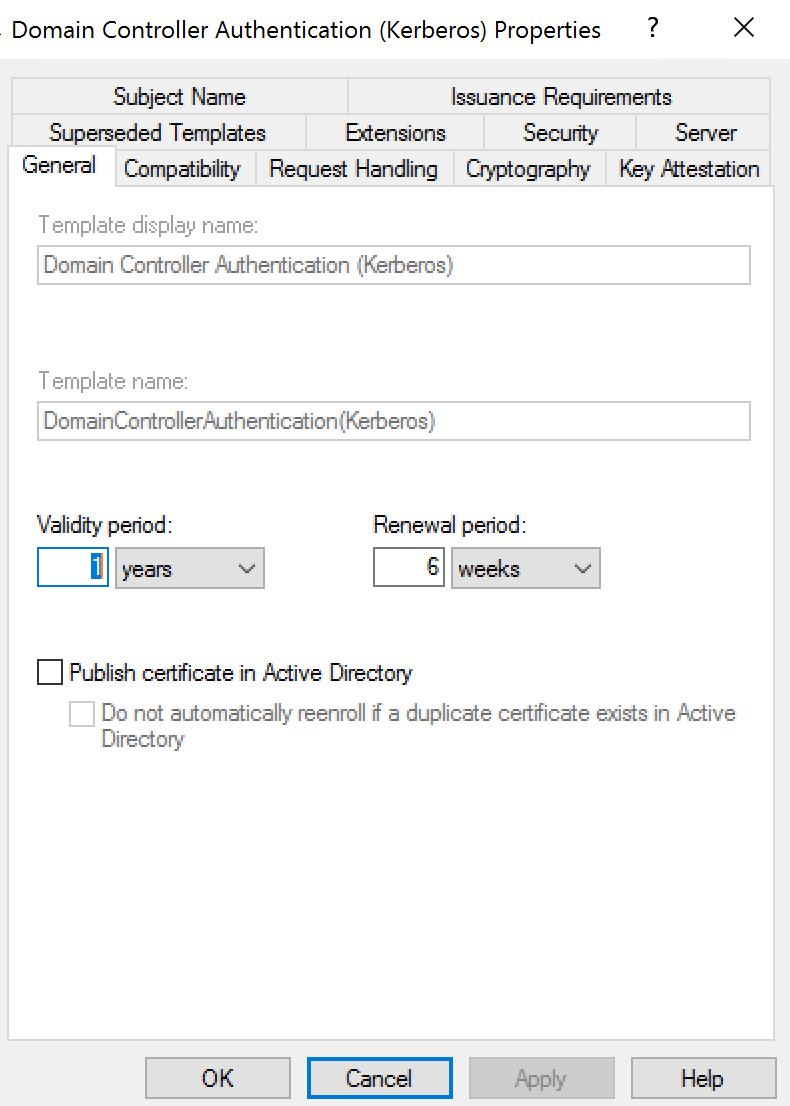The height and width of the screenshot is (1106, 790).
Task: Enable Publish certificate in Active Directory
Action: pyautogui.click(x=50, y=673)
